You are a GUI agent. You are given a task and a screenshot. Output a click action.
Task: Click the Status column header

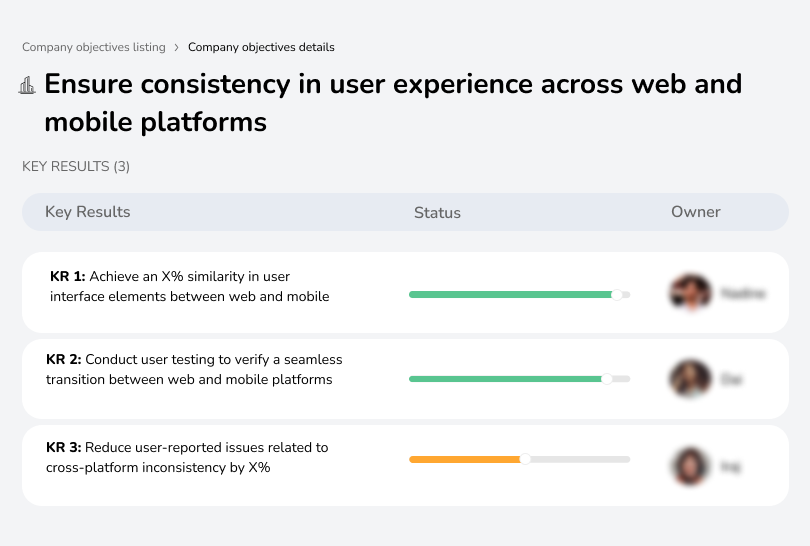tap(437, 212)
